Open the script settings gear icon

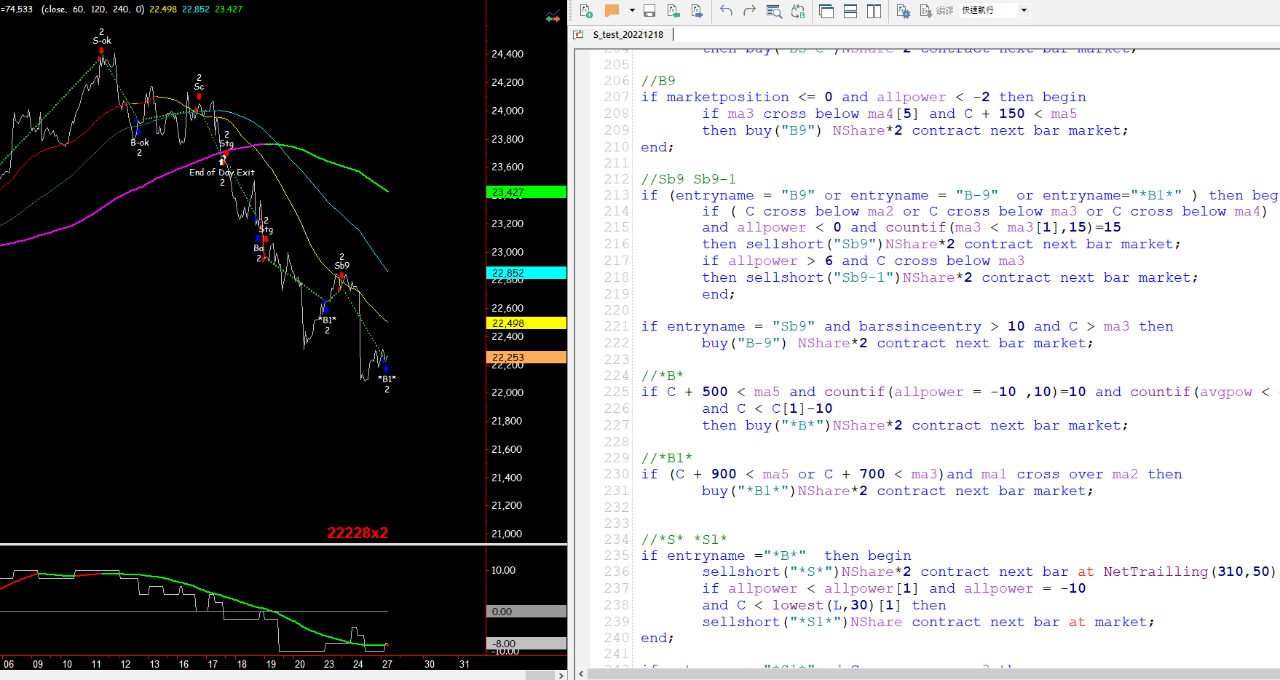pyautogui.click(x=903, y=11)
